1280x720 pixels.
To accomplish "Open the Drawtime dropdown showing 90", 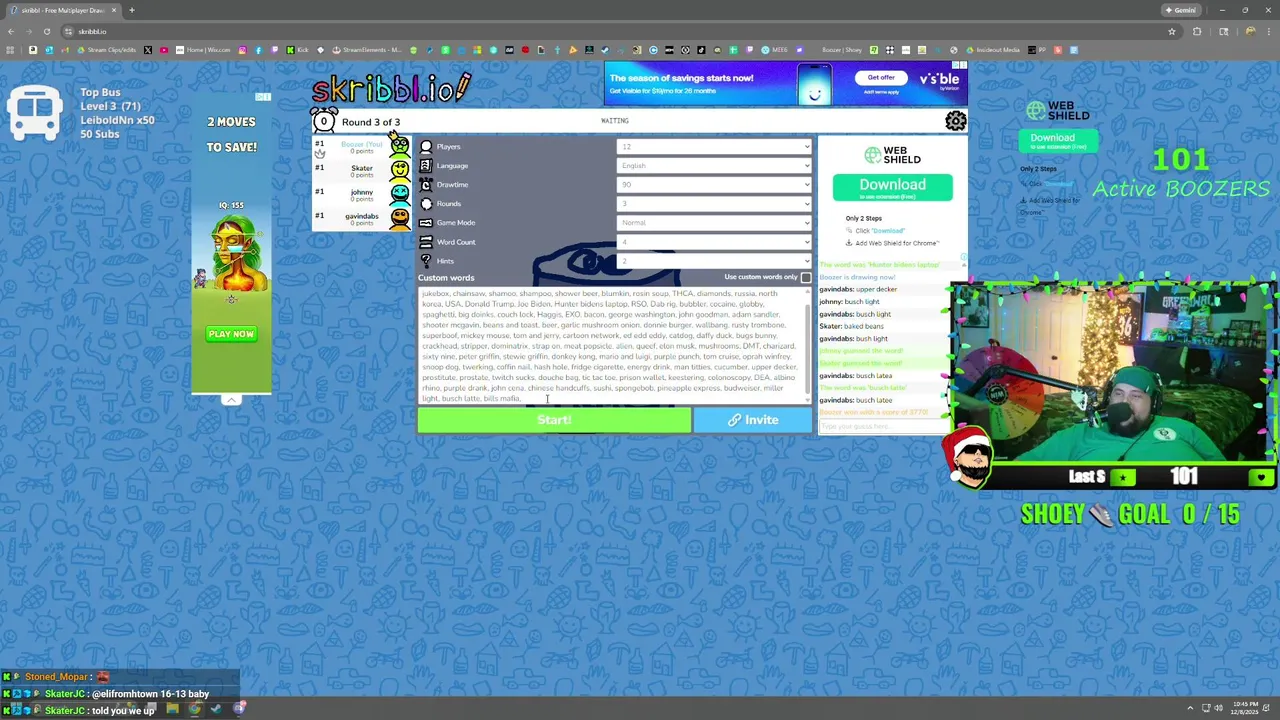I will [x=714, y=185].
